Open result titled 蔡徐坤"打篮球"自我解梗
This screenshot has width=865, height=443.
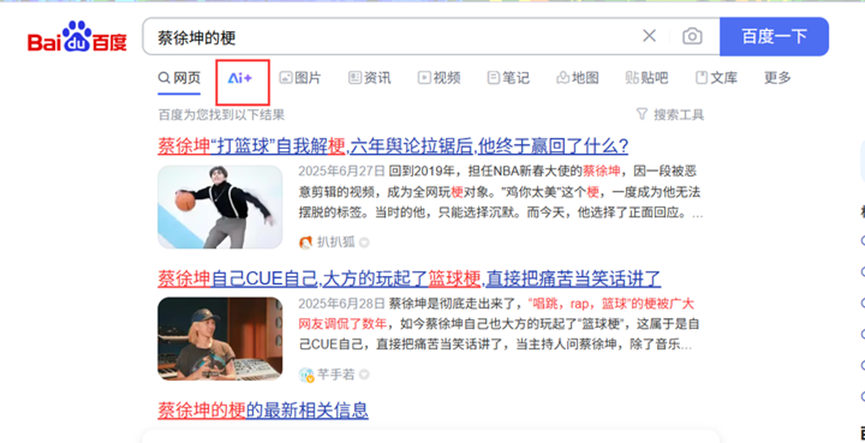tap(393, 146)
